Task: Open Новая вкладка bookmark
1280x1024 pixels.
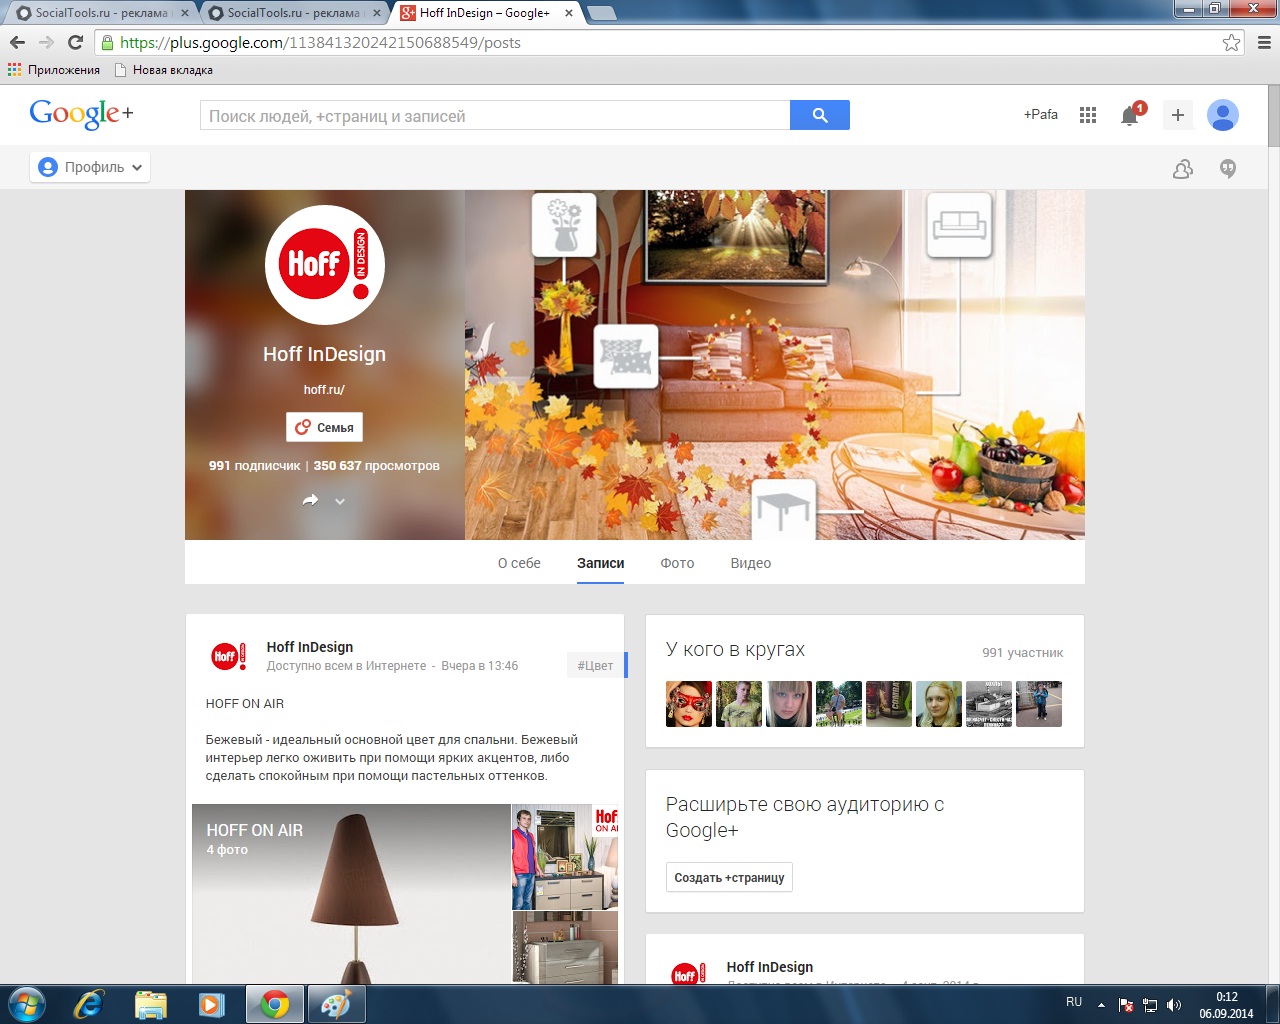Action: click(x=163, y=70)
